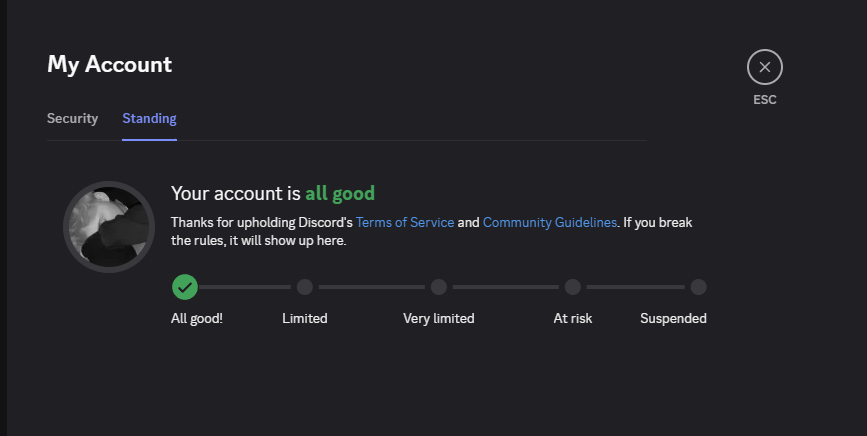Click the Very limited status dot
Viewport: 867px width, 436px height.
coord(439,287)
